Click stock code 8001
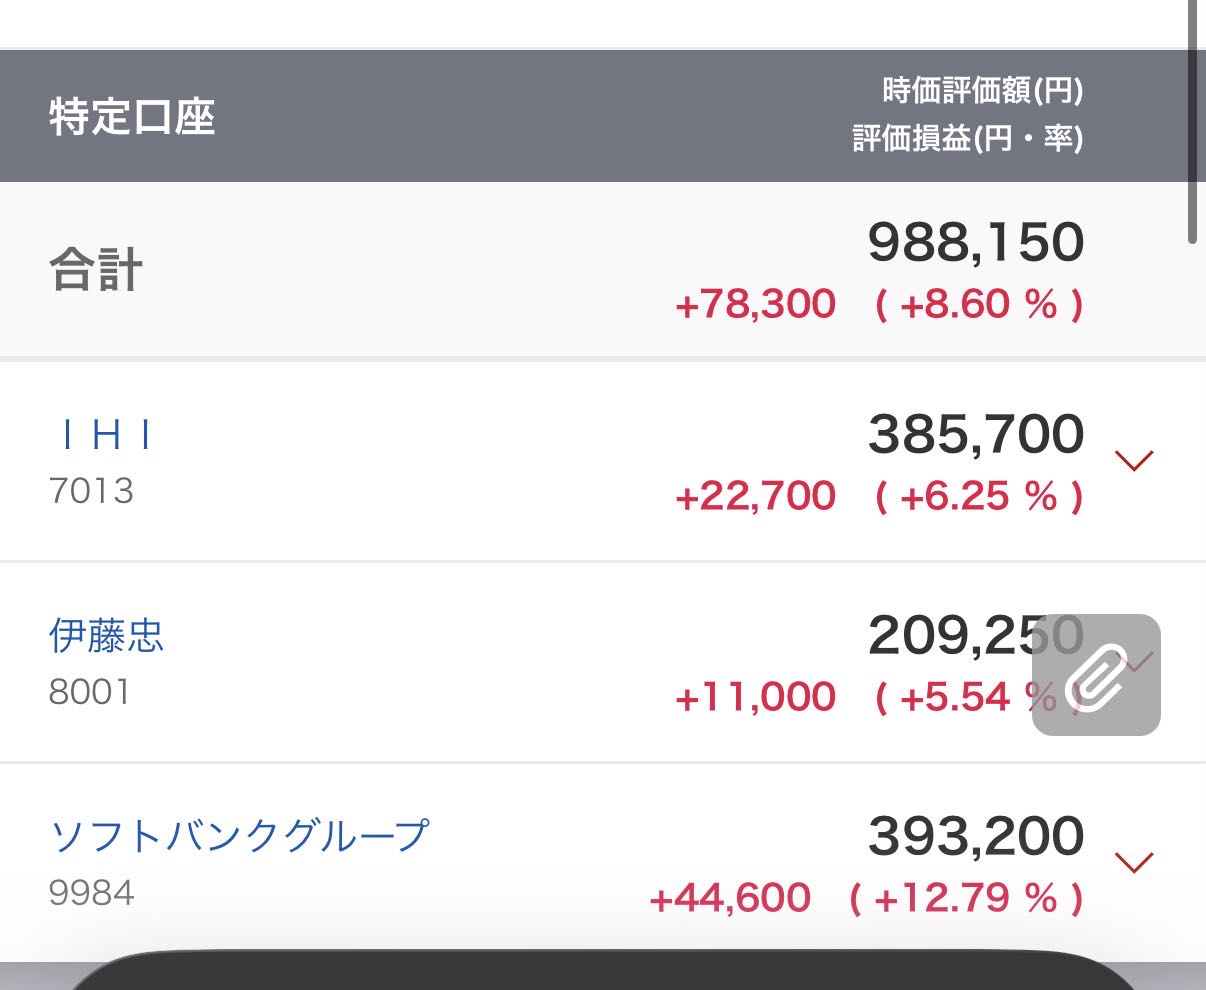This screenshot has height=990, width=1206. point(90,692)
